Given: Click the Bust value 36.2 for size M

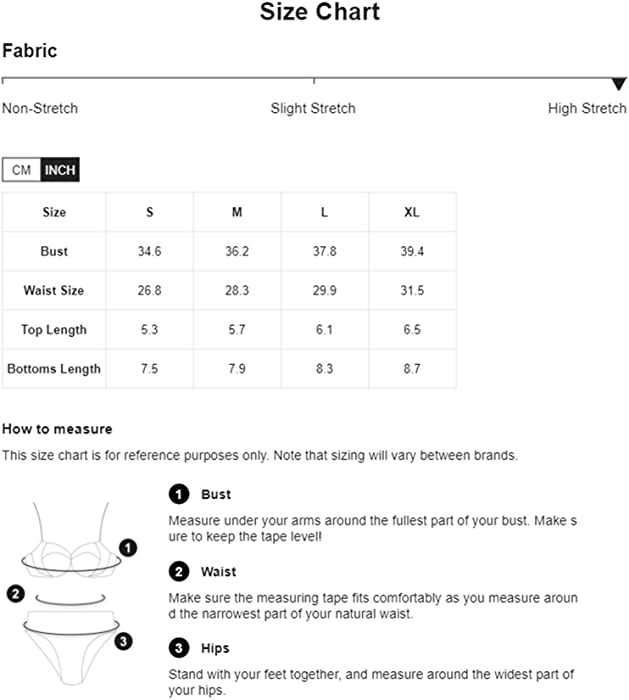Looking at the screenshot, I should click(x=237, y=251).
